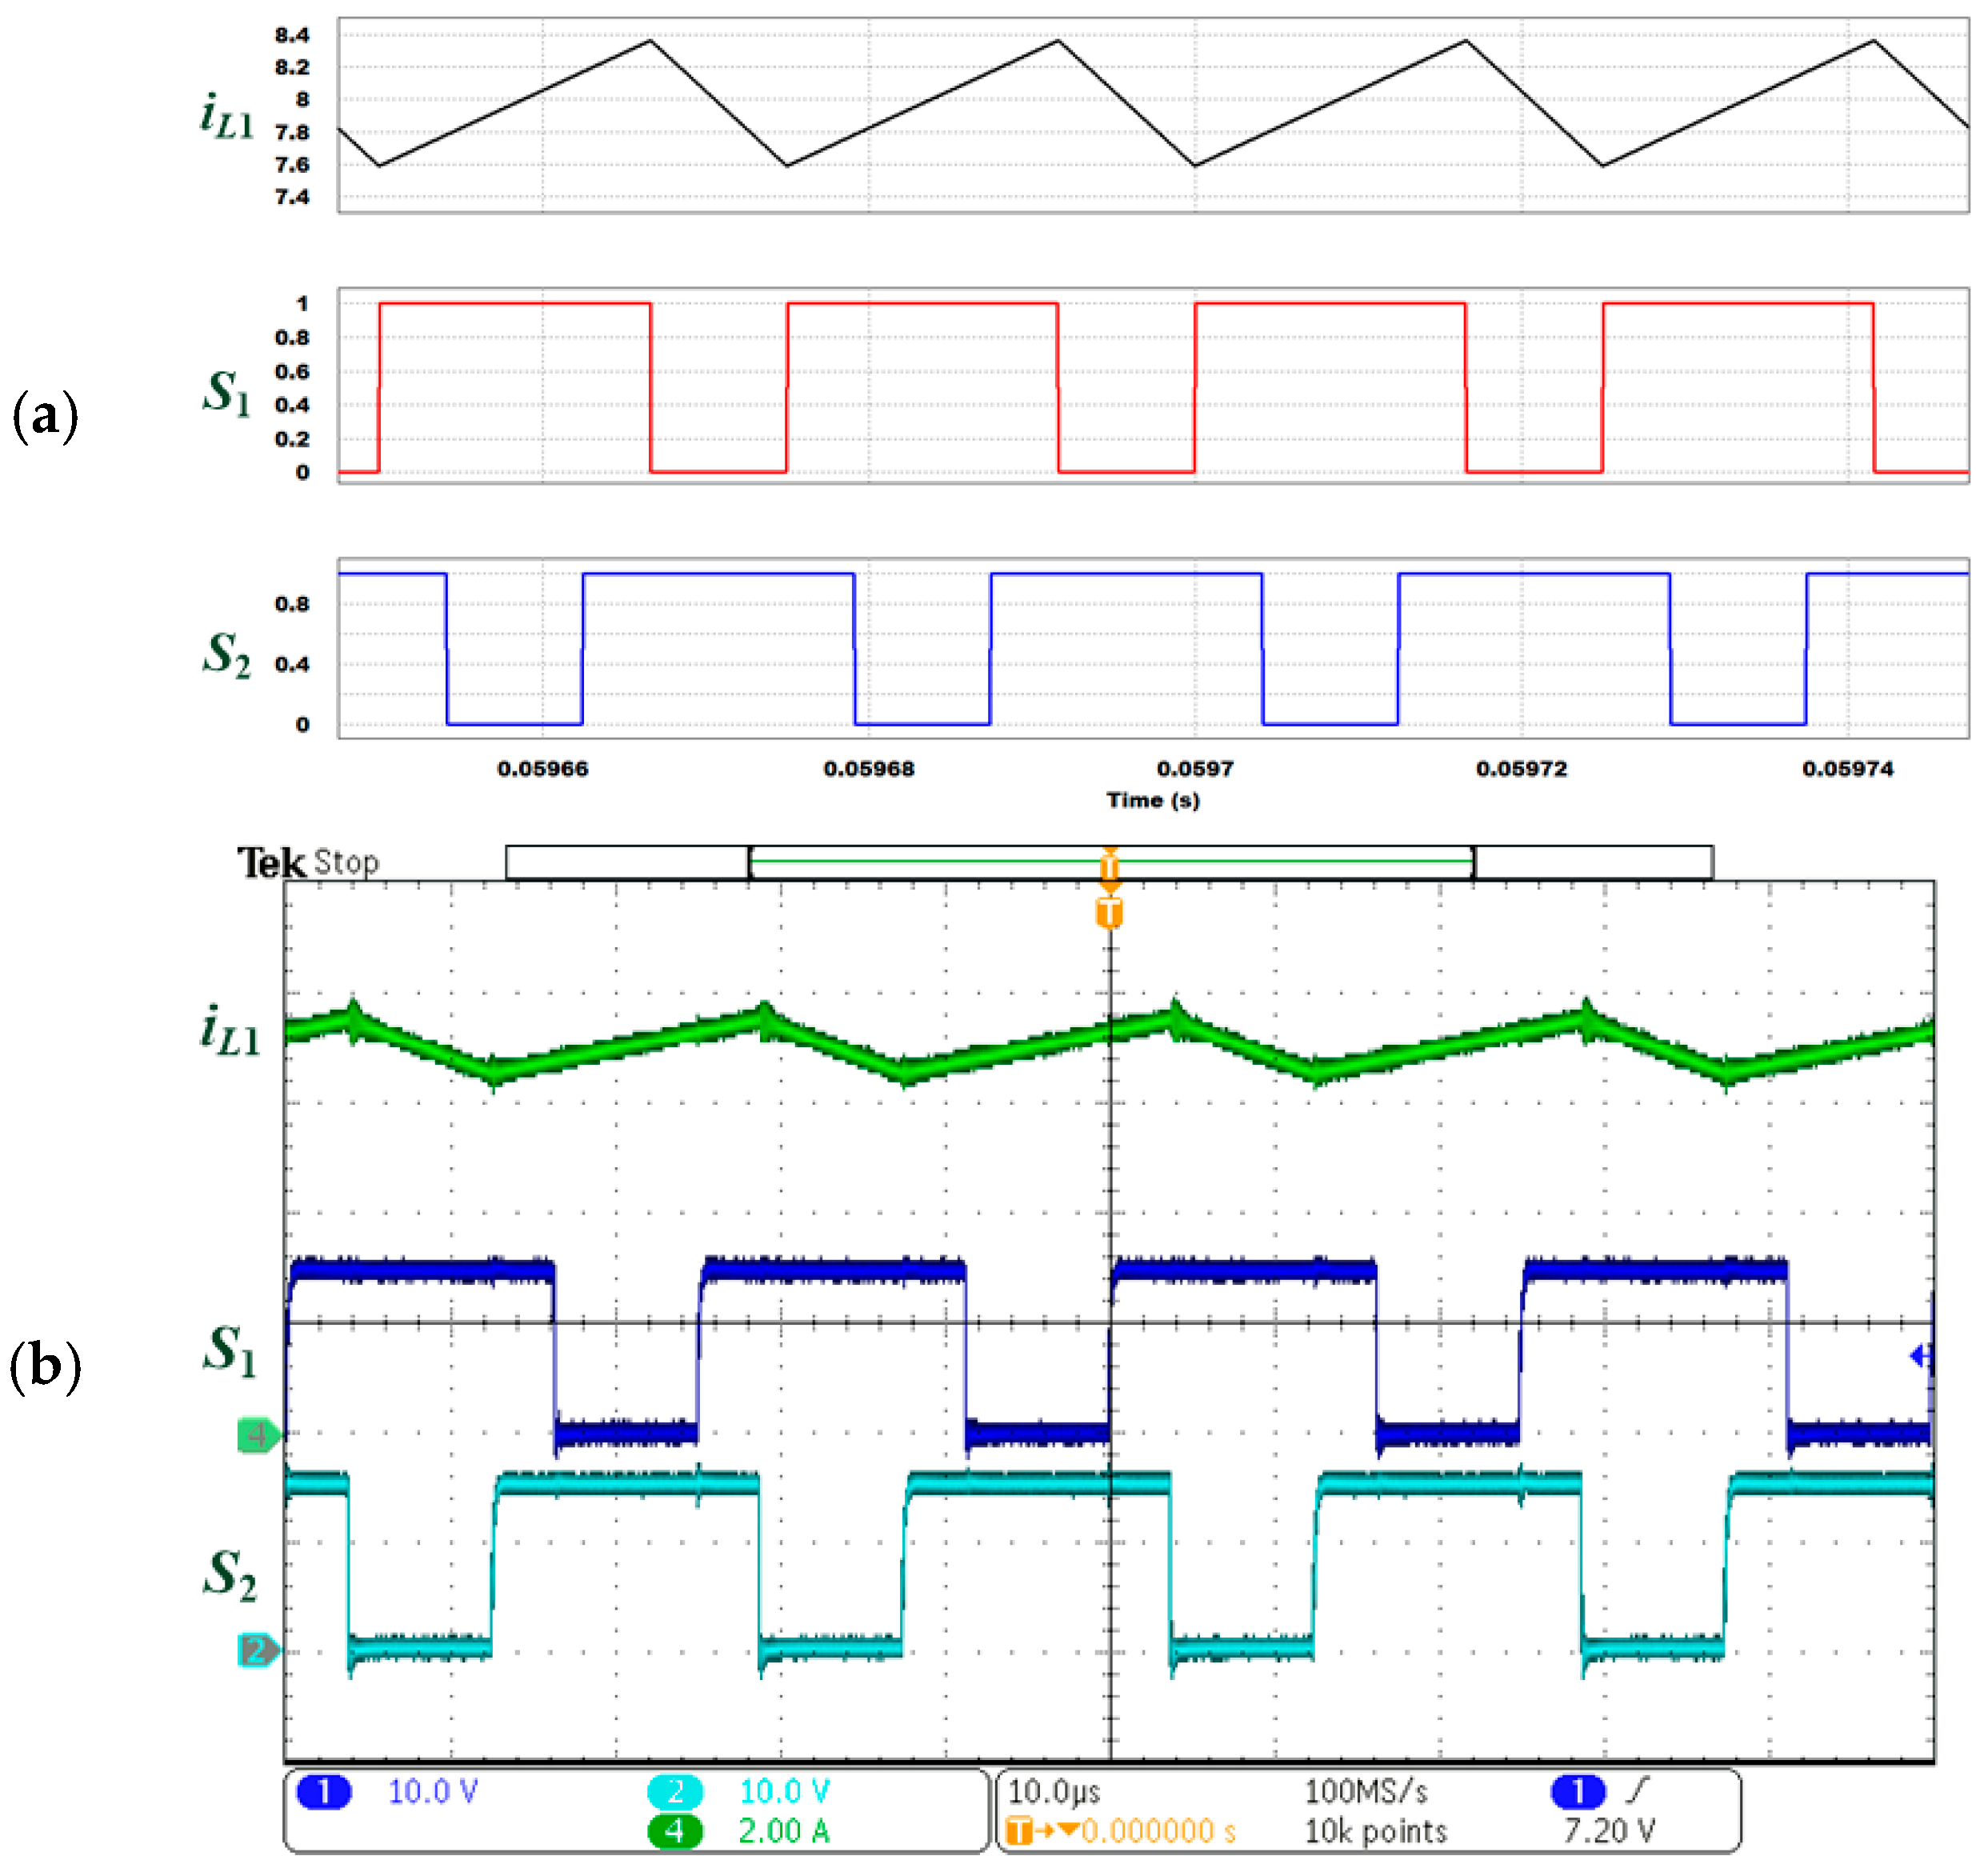Click the green channel 4 badge near 2.00 A

[675, 1831]
